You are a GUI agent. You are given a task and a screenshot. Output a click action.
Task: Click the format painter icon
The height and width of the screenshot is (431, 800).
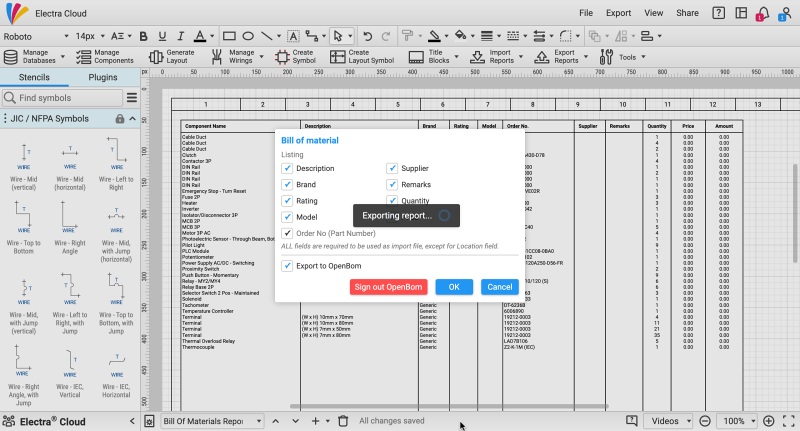(407, 36)
